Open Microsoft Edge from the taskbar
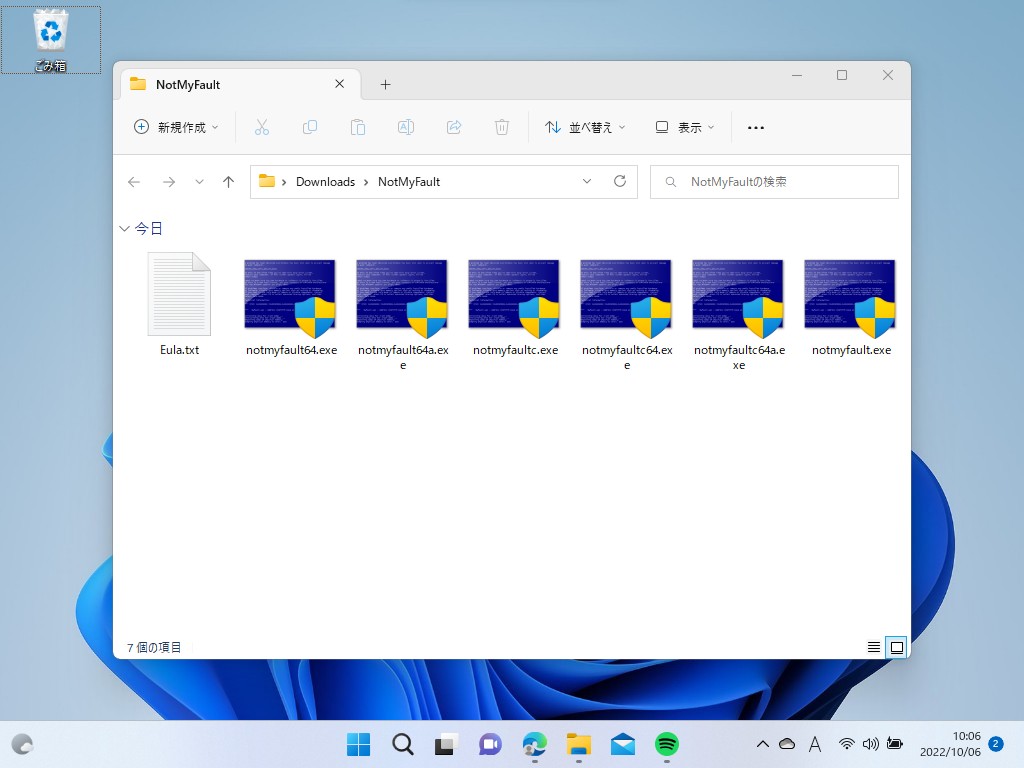The width and height of the screenshot is (1024, 768). tap(534, 744)
